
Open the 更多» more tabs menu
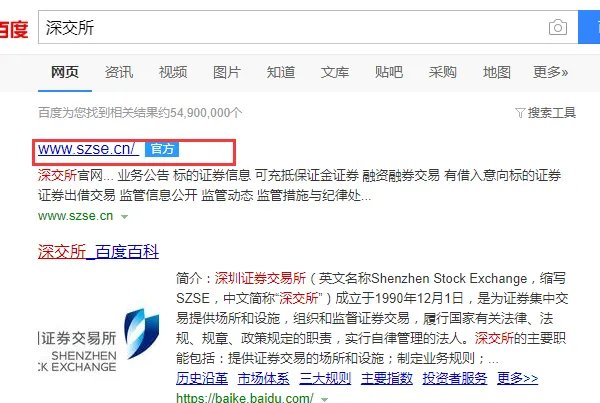(x=550, y=72)
